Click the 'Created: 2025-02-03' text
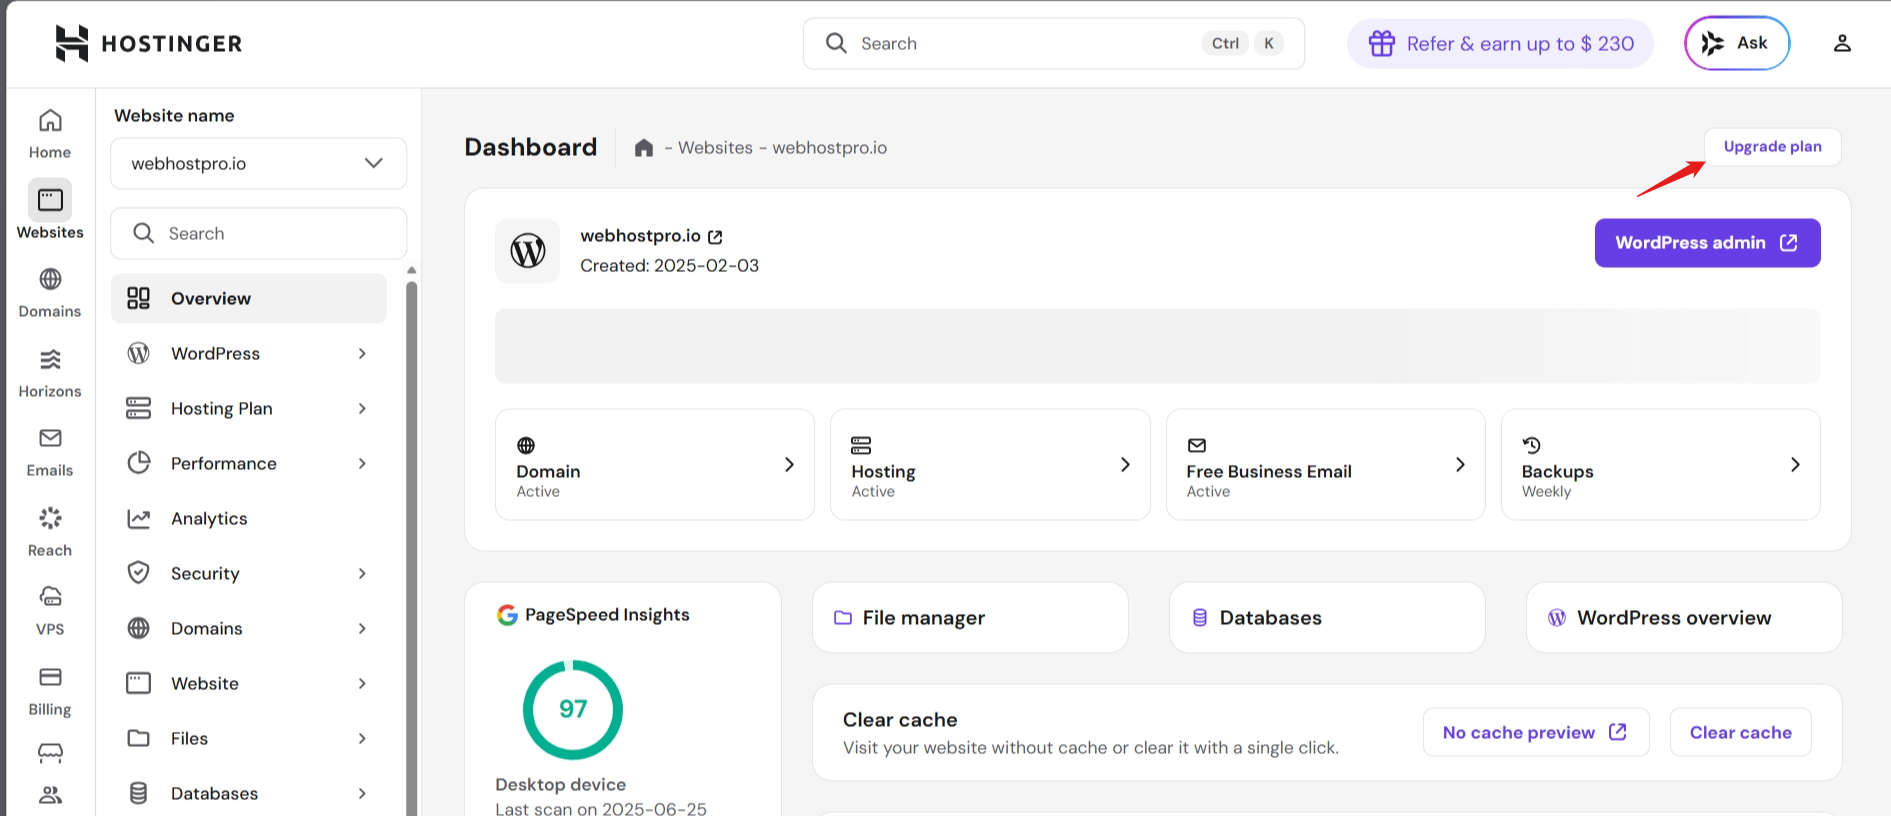 [669, 266]
